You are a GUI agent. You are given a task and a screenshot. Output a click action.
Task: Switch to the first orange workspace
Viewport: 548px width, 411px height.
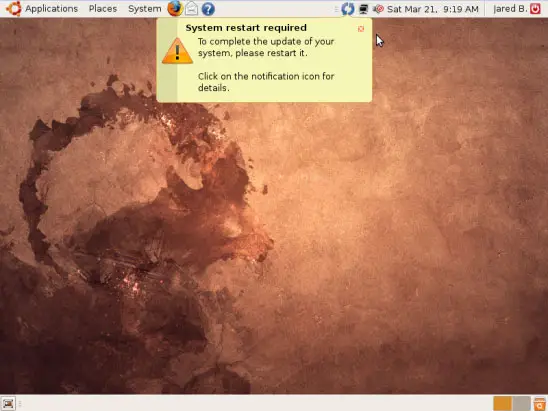(x=503, y=404)
